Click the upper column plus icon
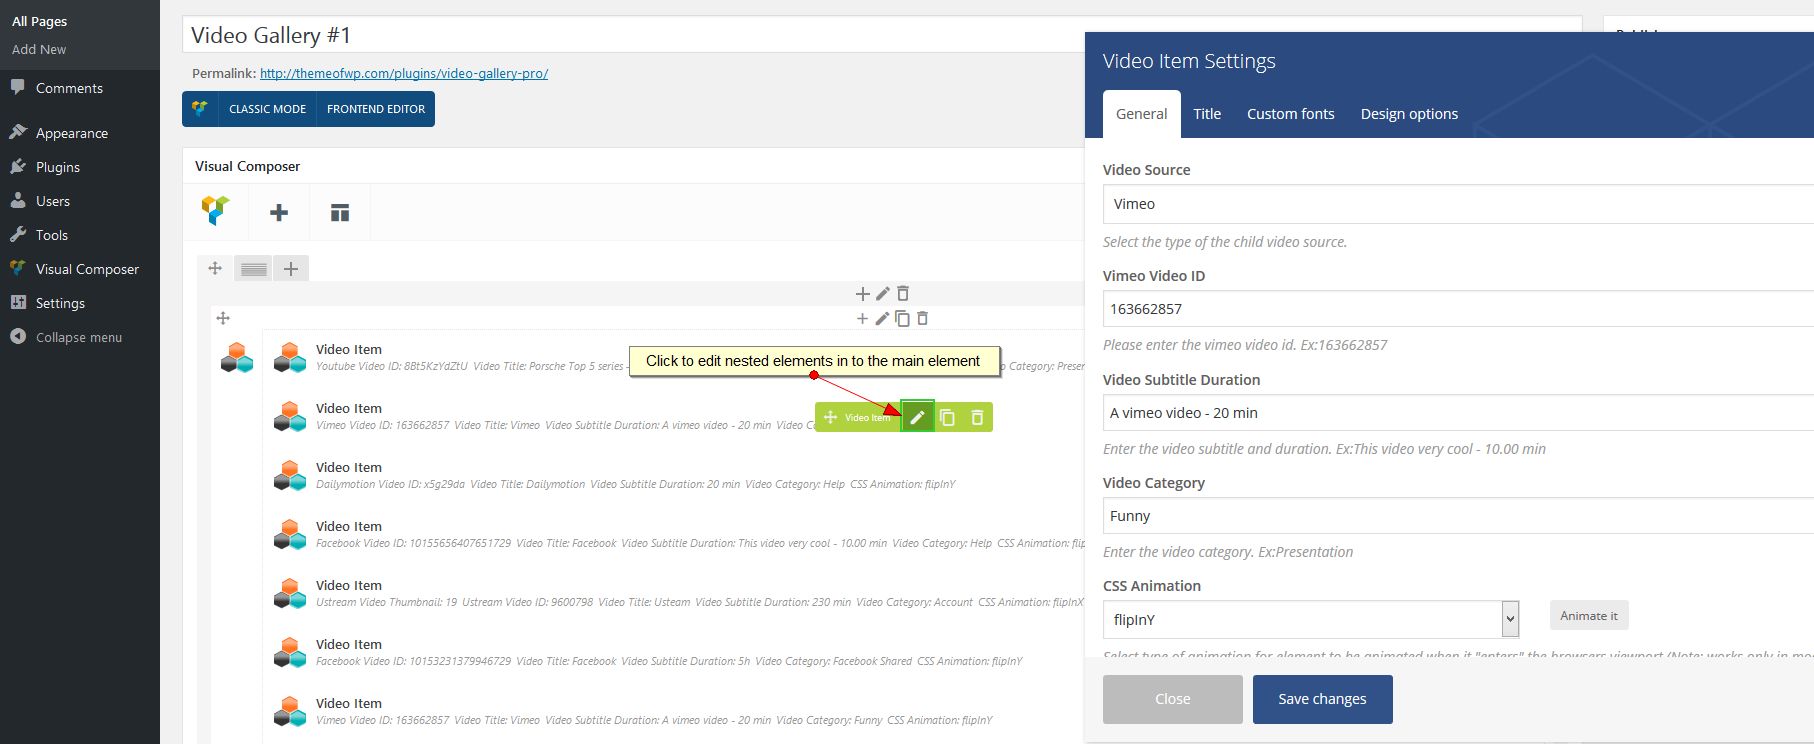Viewport: 1814px width, 744px height. tap(863, 294)
